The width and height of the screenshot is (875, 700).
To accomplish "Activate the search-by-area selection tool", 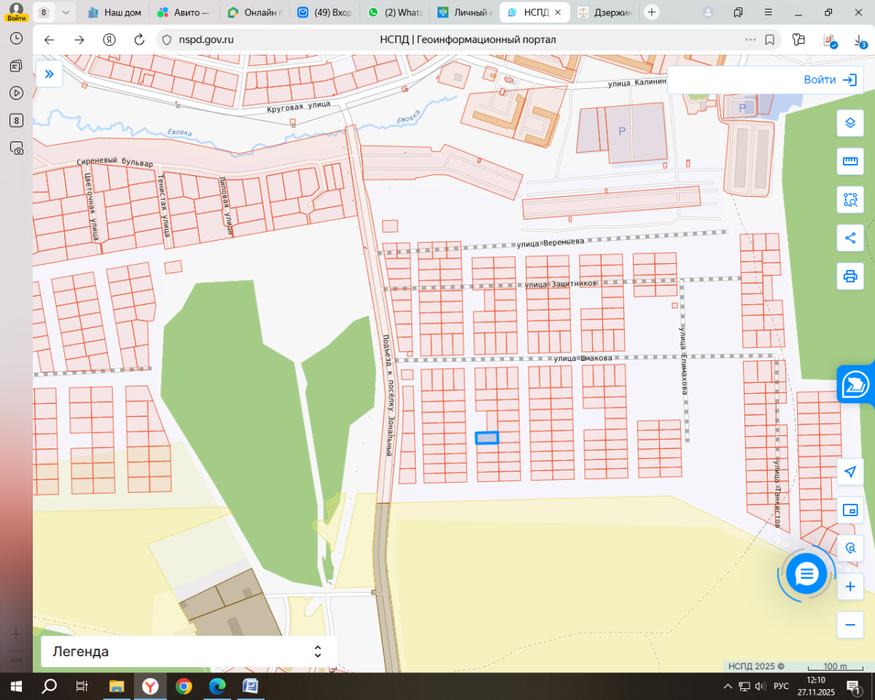I will (850, 200).
